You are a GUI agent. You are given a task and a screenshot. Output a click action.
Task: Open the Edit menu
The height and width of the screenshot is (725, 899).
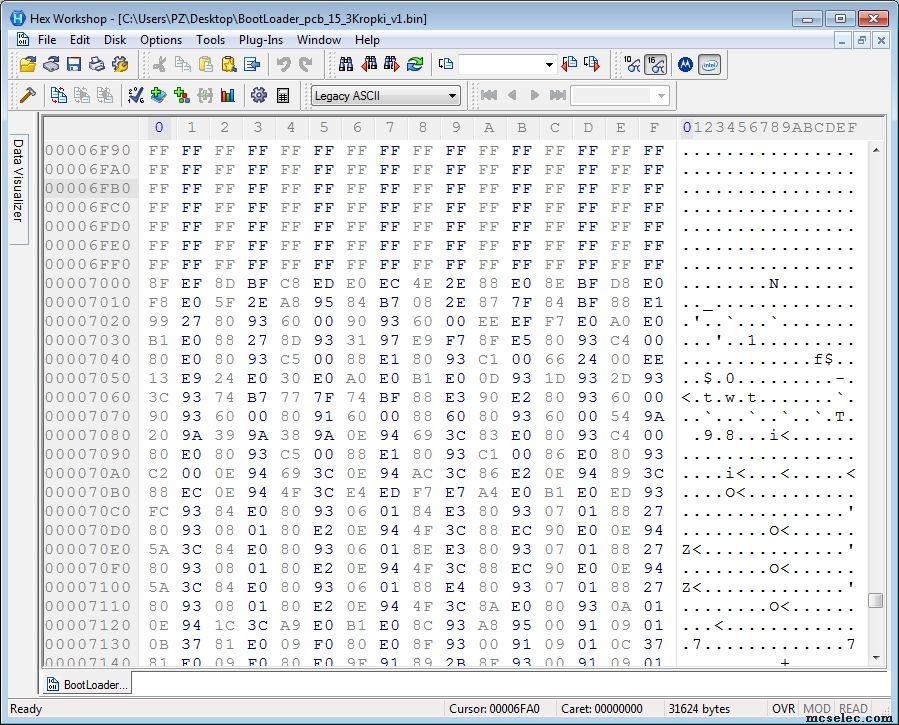tap(80, 40)
